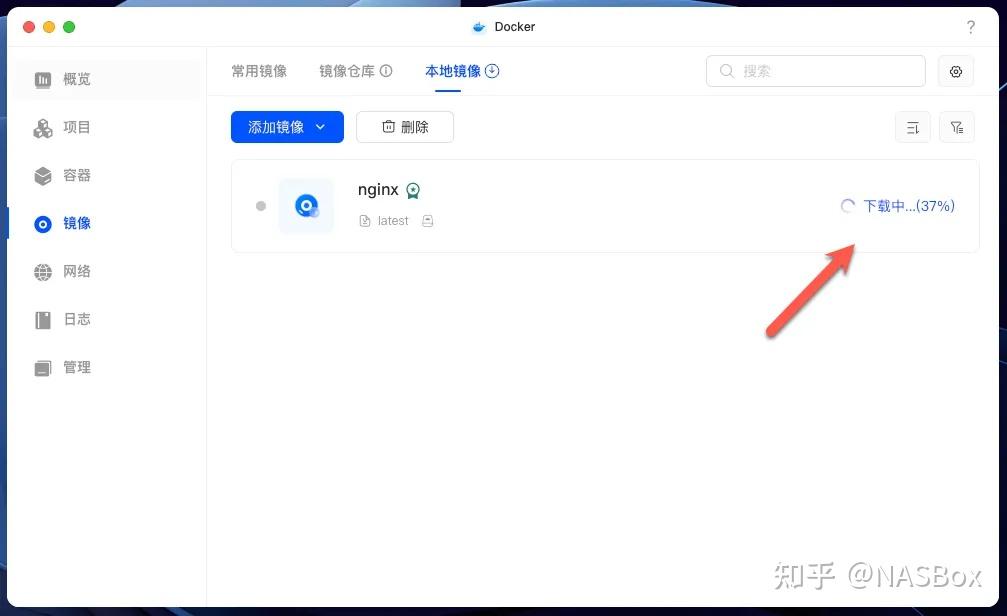Image resolution: width=1007 pixels, height=616 pixels.
Task: Open the 网络 (Networks) section
Action: click(77, 271)
